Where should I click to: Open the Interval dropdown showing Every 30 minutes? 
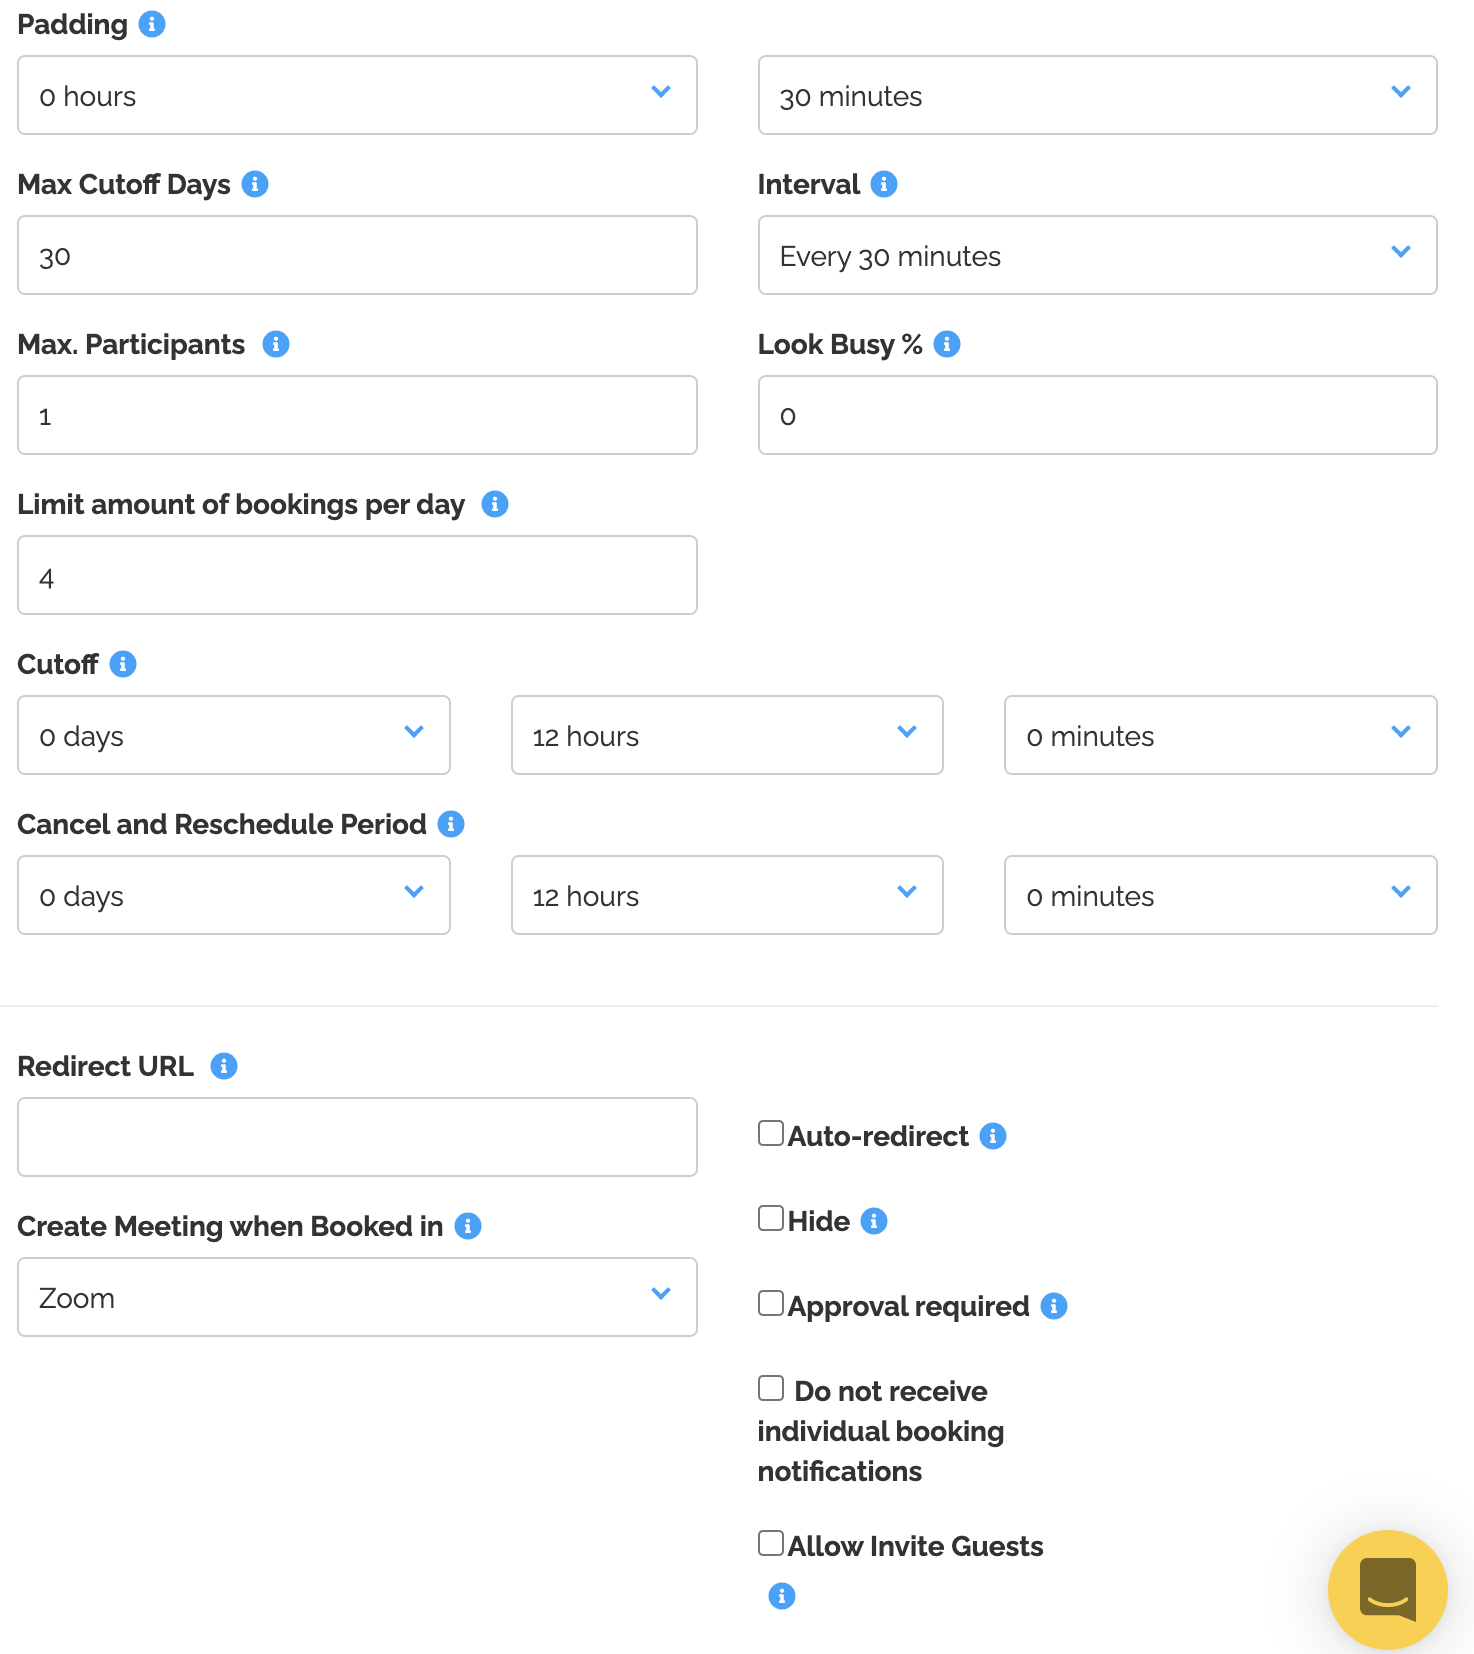(1097, 255)
